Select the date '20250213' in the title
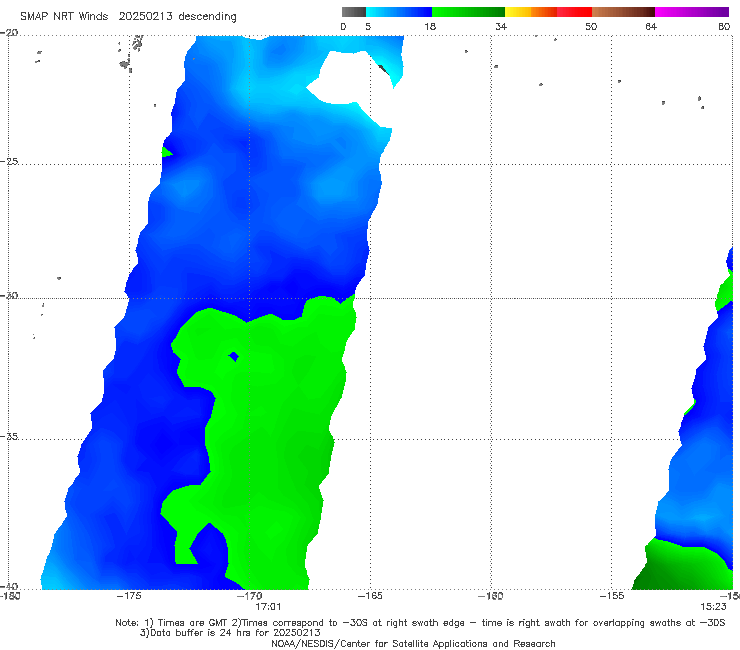Screen dimensions: 740x650 (x=146, y=16)
